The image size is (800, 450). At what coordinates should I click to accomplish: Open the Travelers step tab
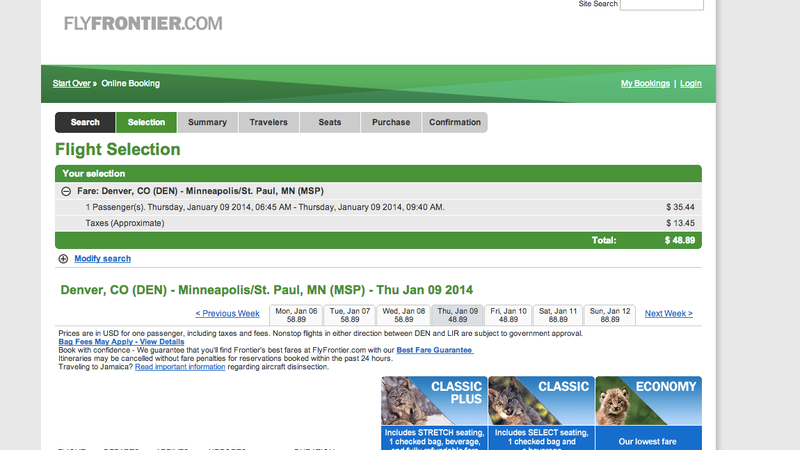coord(268,122)
